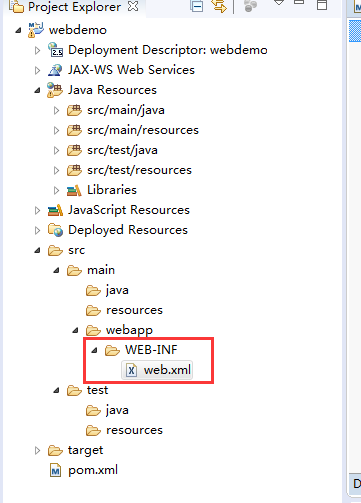Image resolution: width=361 pixels, height=503 pixels.
Task: Click the src/test/resources package folder icon
Action: (74, 170)
